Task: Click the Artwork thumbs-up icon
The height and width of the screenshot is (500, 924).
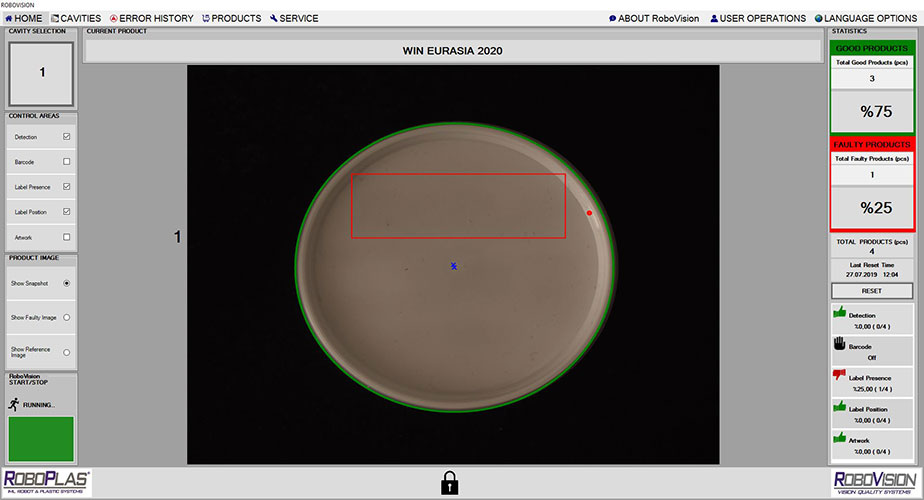Action: pyautogui.click(x=839, y=437)
